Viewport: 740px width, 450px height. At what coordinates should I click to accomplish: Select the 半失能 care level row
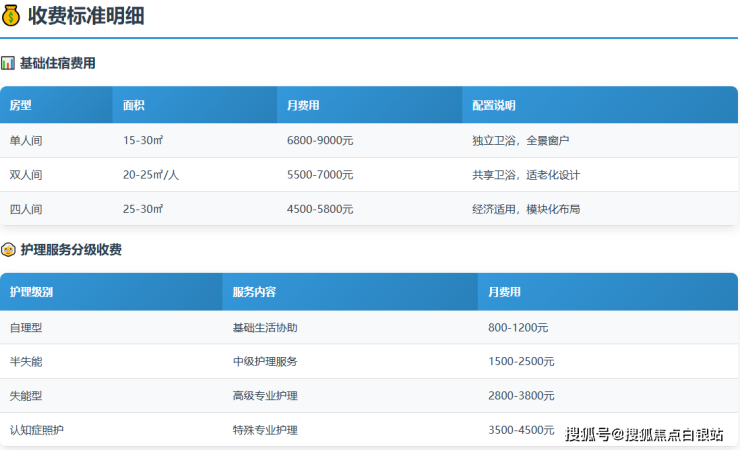point(26,361)
